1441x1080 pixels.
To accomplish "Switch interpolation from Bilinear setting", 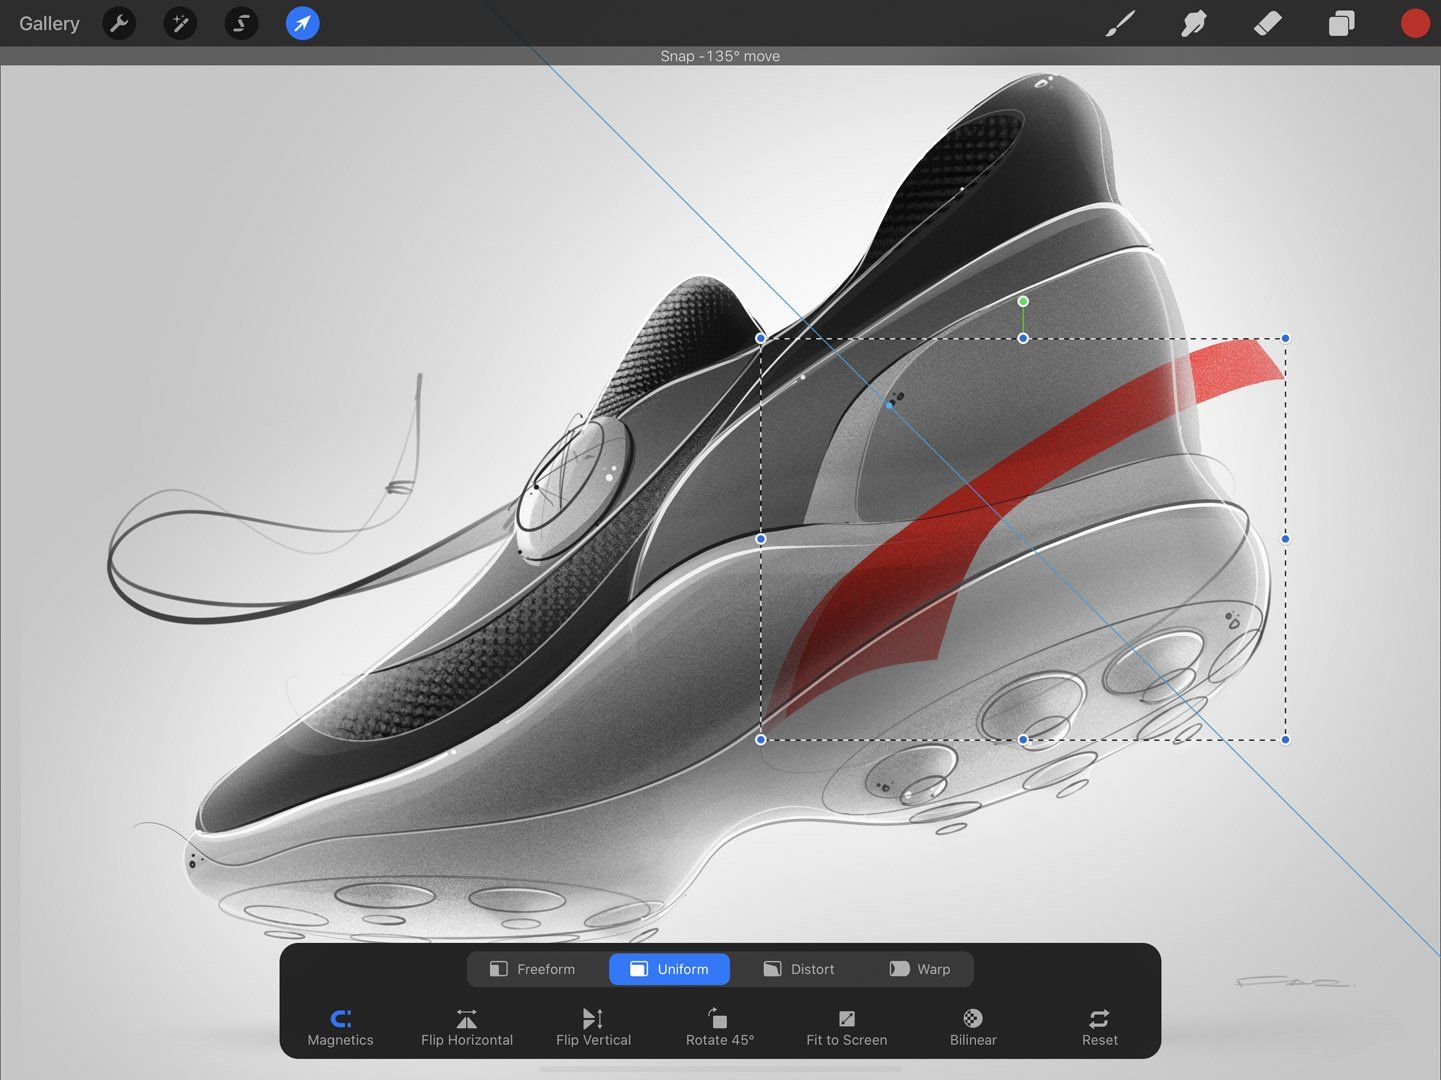I will 972,1027.
